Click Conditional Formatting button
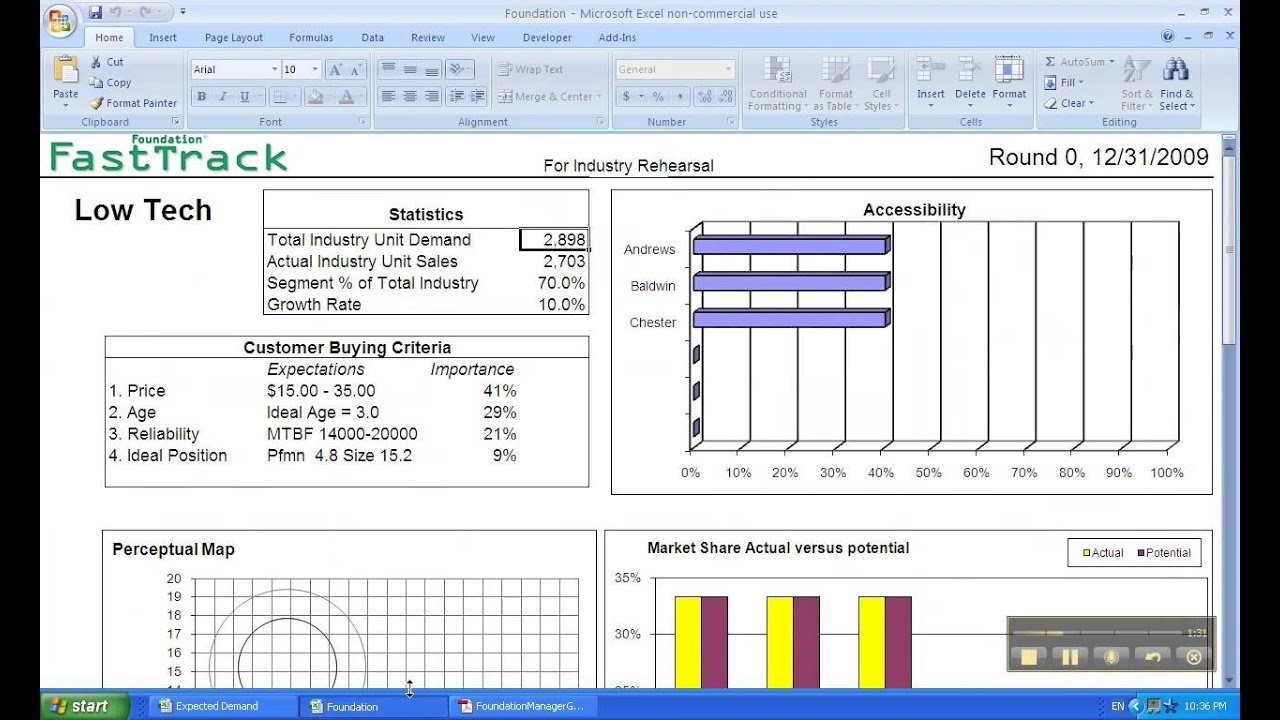Image resolution: width=1280 pixels, height=720 pixels. pyautogui.click(x=778, y=84)
